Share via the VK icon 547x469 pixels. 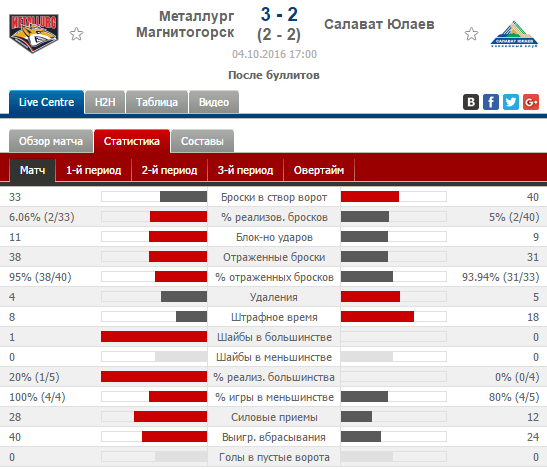tap(471, 102)
